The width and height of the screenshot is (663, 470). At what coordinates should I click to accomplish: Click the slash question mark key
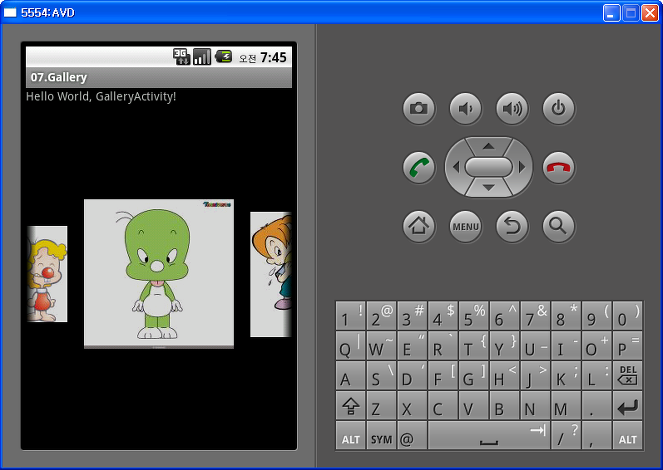(566, 435)
